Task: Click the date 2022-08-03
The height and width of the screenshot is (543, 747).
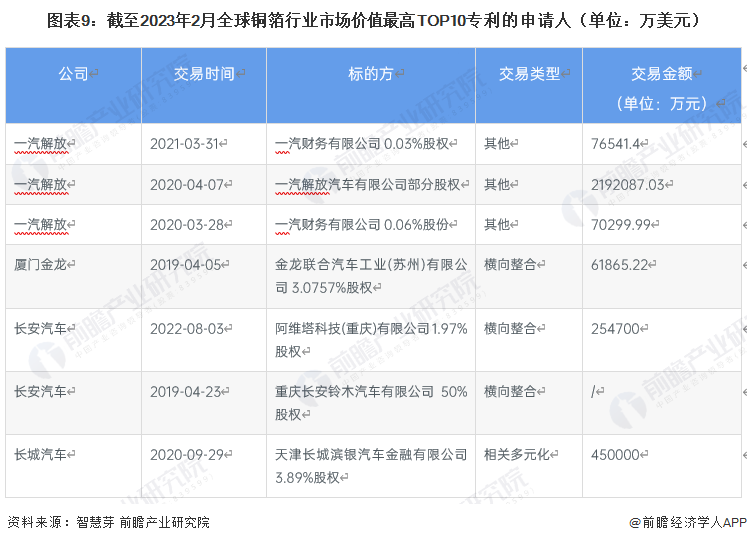Action: (187, 328)
